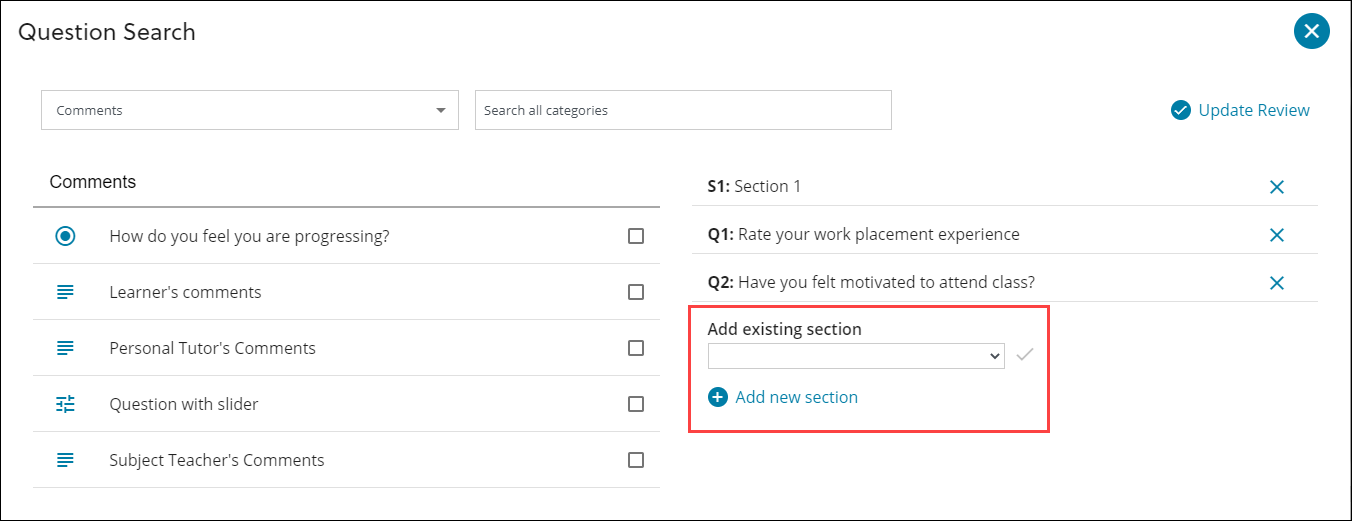Click the Add new section link
The image size is (1352, 521).
click(796, 397)
